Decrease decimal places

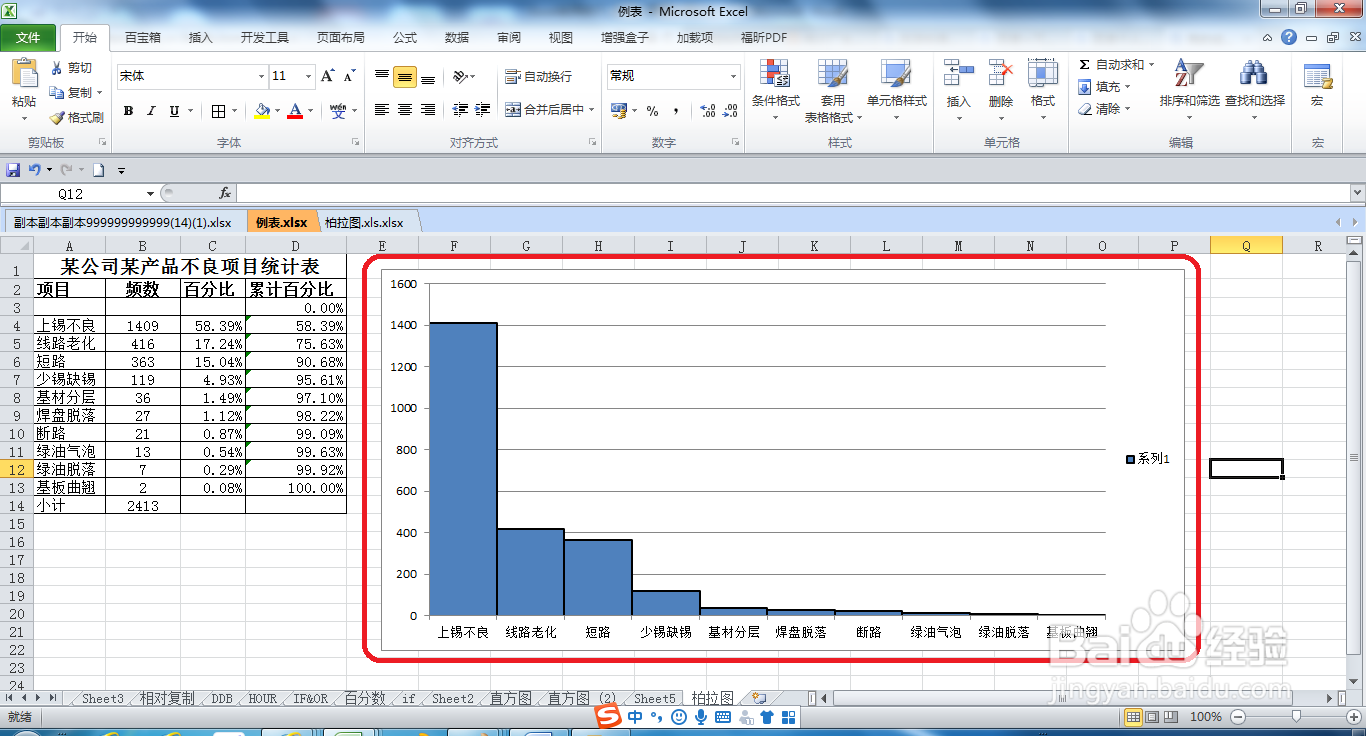[x=732, y=111]
